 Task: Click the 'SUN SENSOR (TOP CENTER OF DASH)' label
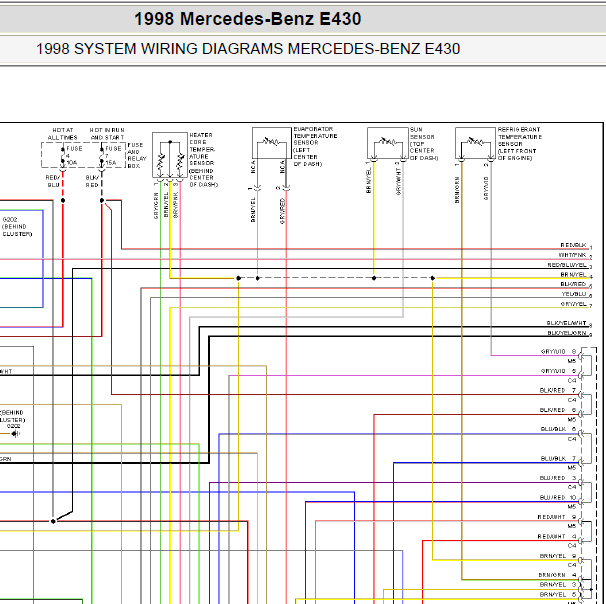click(x=424, y=144)
